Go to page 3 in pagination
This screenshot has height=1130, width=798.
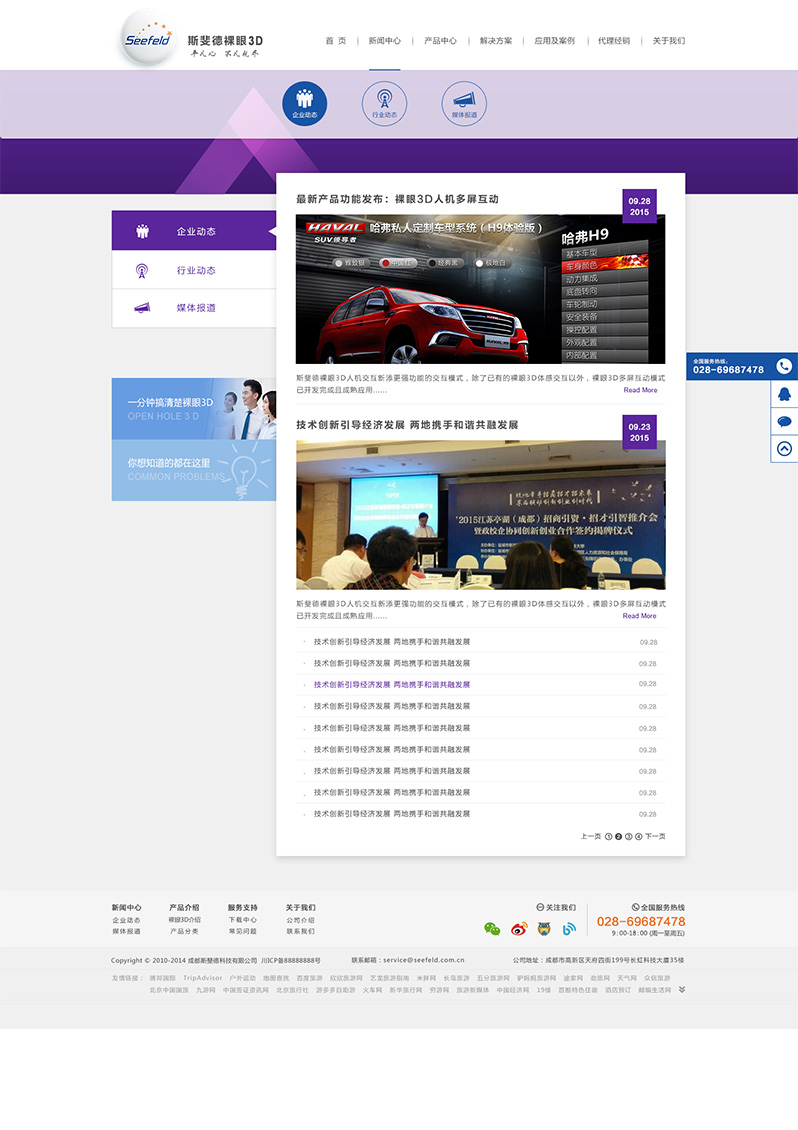click(628, 836)
